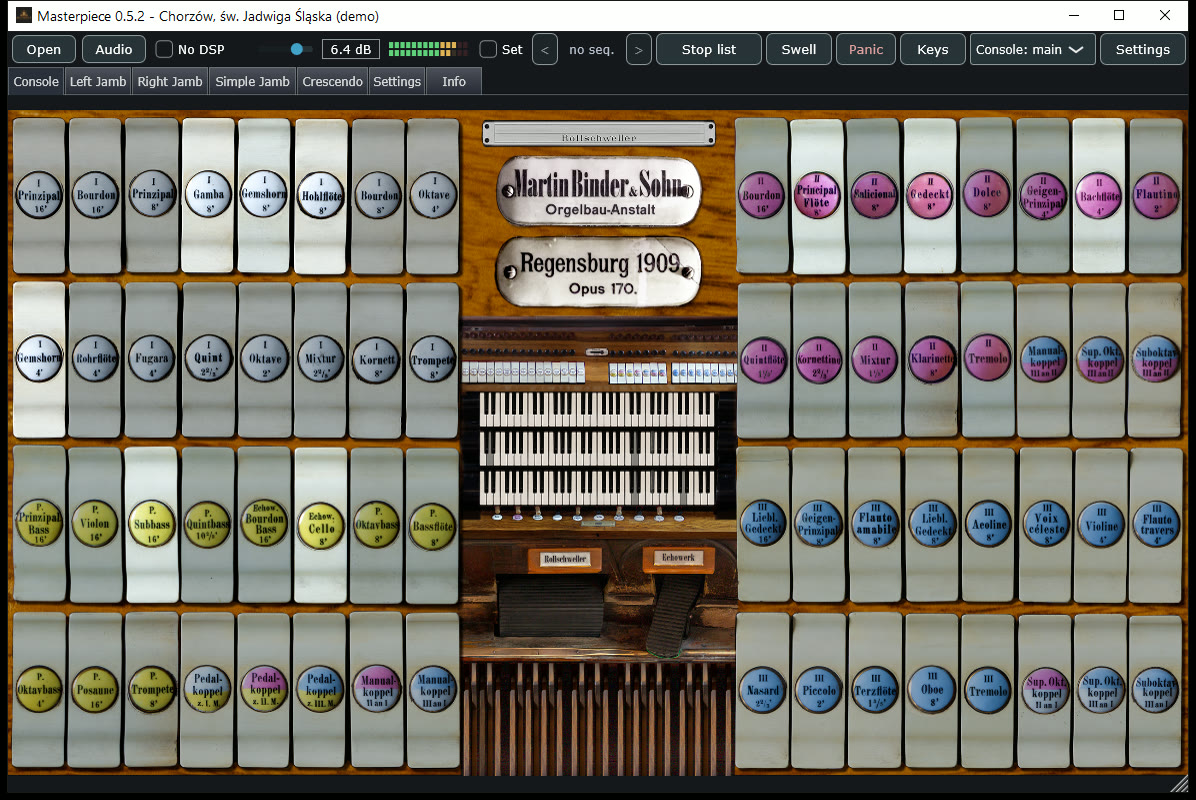Image resolution: width=1196 pixels, height=800 pixels.
Task: Open the Console: main dropdown
Action: tap(1033, 50)
